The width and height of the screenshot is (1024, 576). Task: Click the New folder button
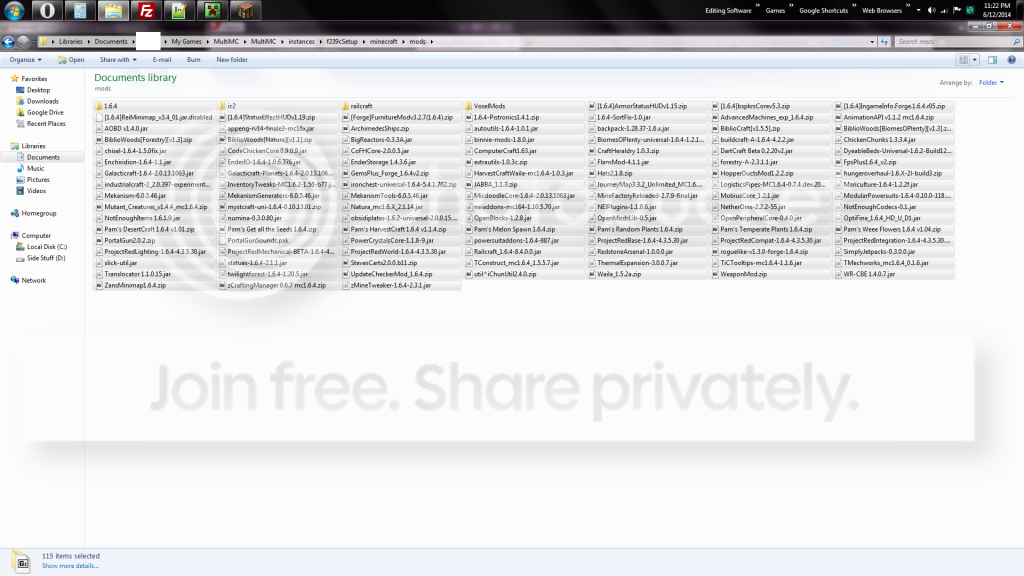232,60
